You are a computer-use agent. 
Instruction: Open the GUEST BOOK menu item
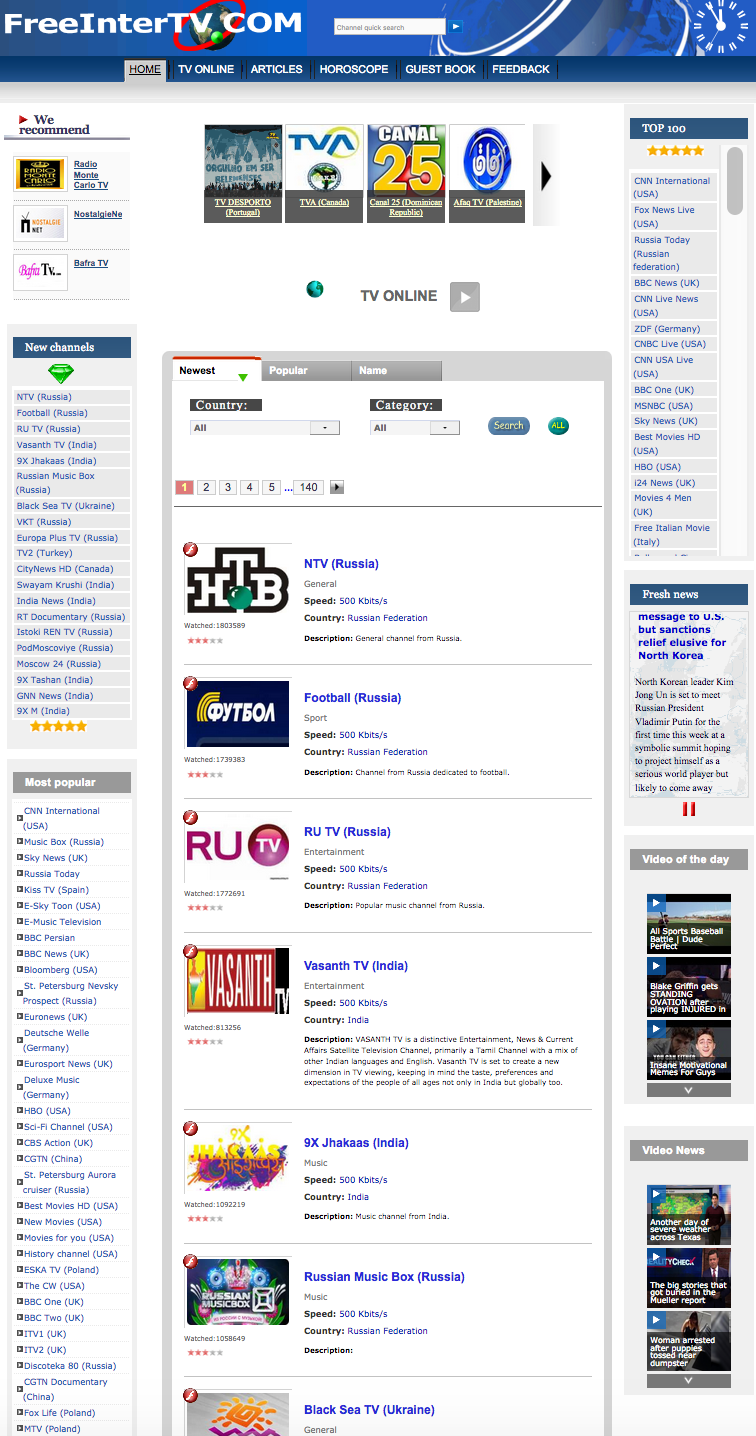[x=441, y=70]
